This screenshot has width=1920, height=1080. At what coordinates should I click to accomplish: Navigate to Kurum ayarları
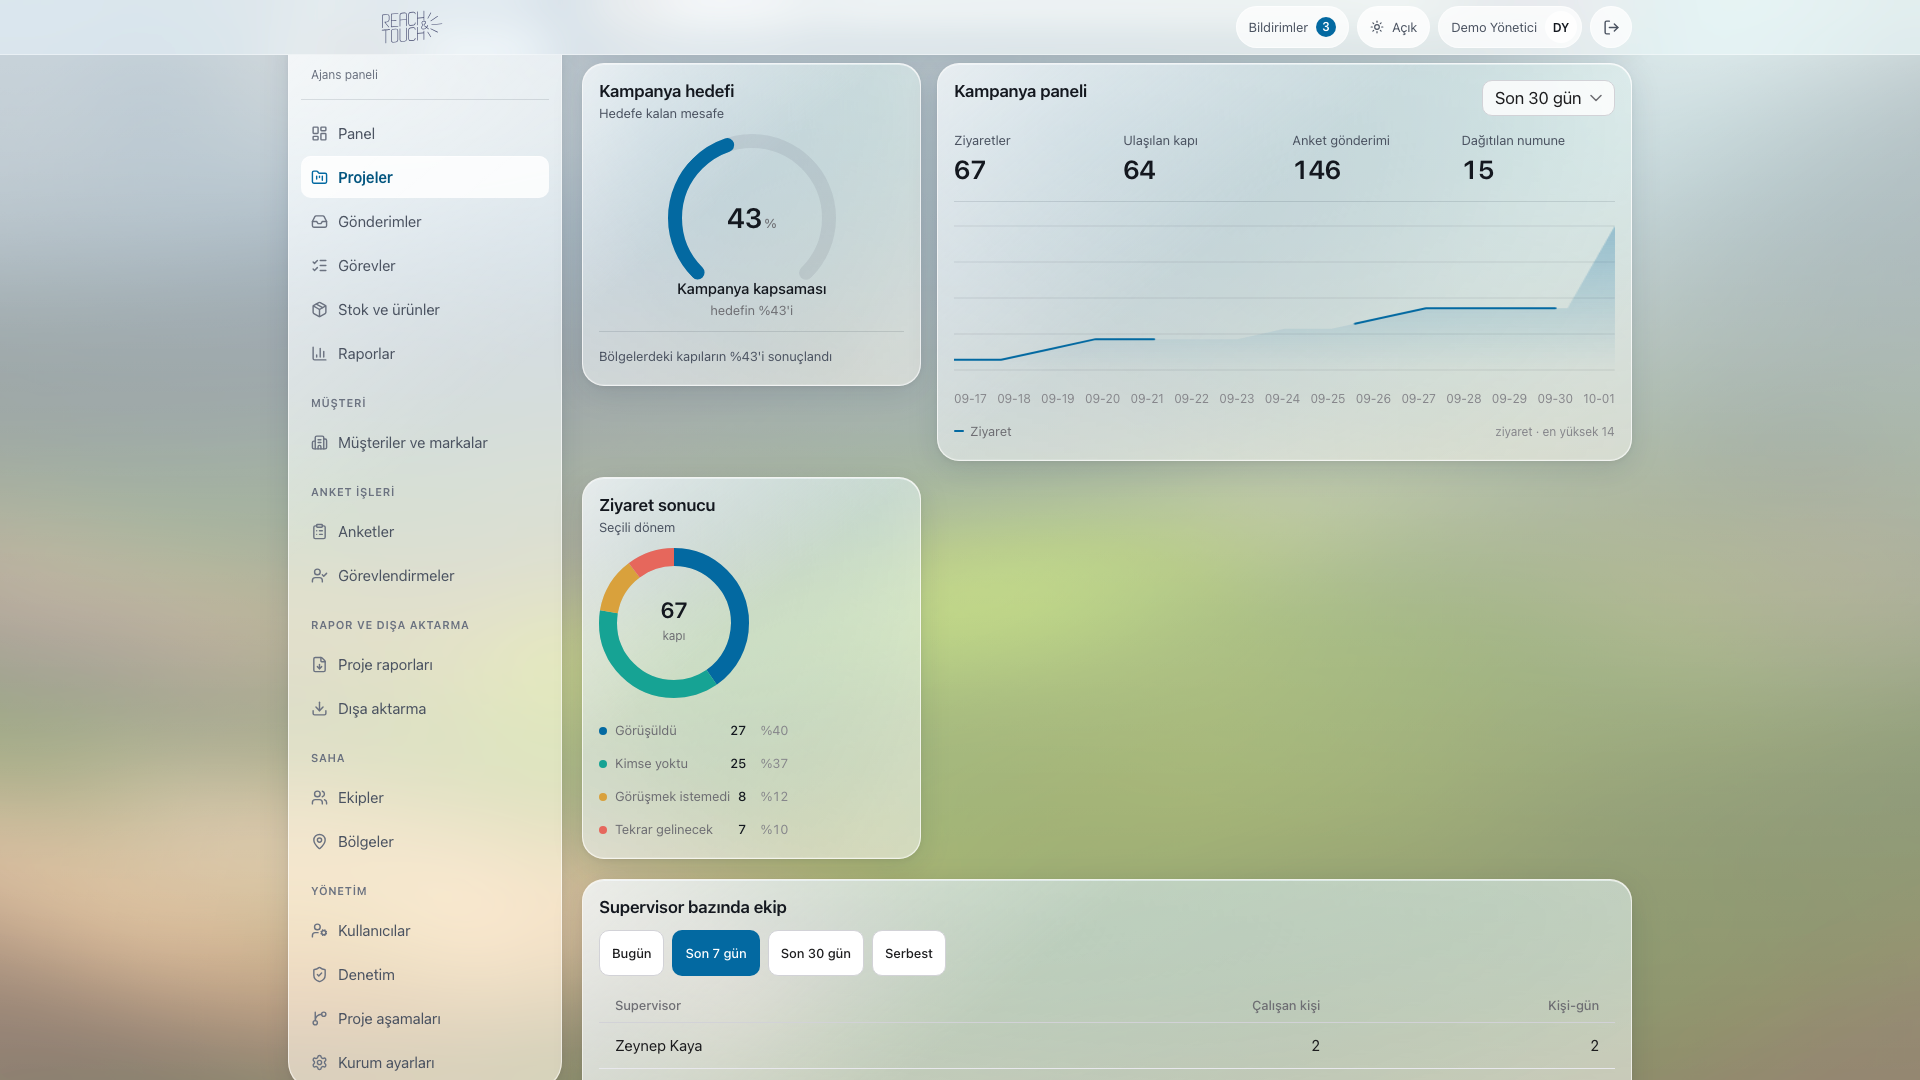(x=424, y=1063)
